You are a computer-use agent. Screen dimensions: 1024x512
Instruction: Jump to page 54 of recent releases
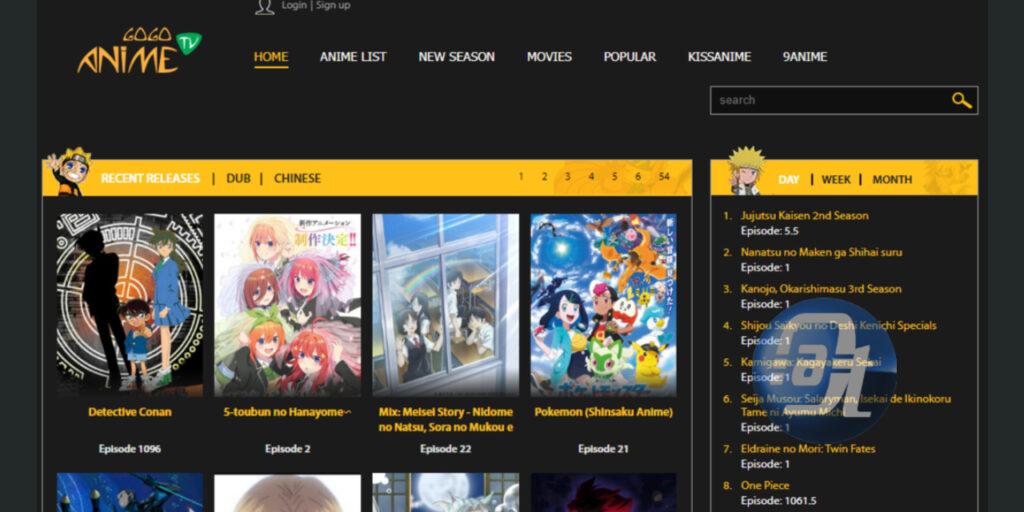point(664,176)
